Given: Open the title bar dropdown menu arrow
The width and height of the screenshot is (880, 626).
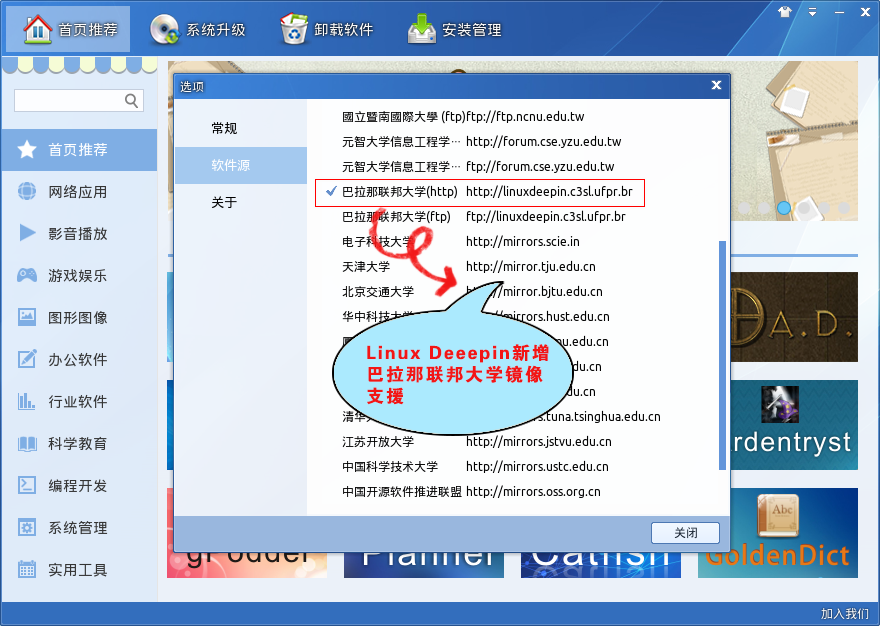Looking at the screenshot, I should click(812, 12).
